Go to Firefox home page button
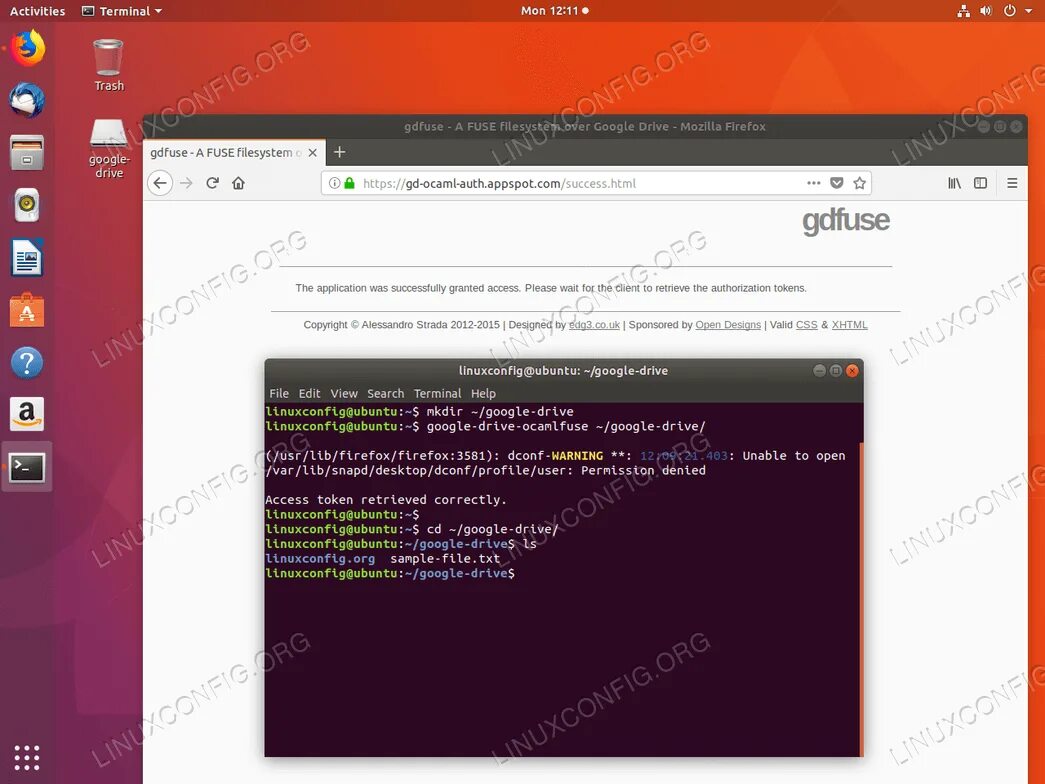1045x784 pixels. [239, 183]
